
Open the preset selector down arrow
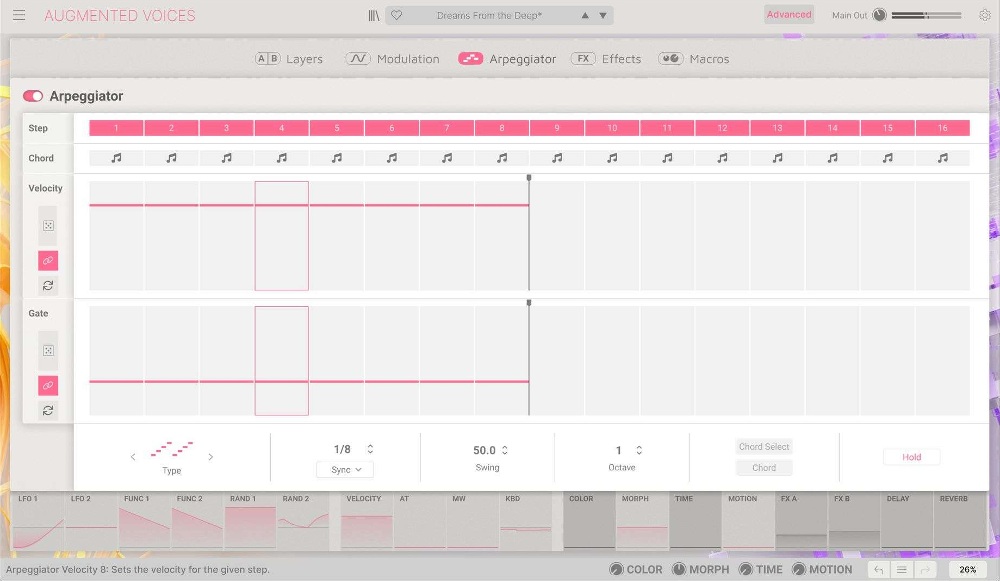[601, 14]
